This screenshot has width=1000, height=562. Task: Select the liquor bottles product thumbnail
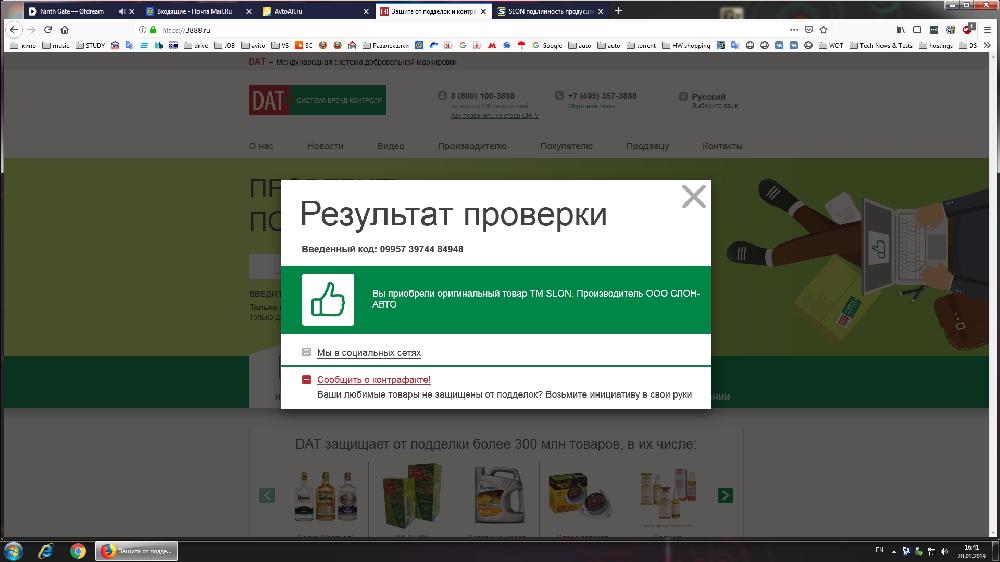326,496
